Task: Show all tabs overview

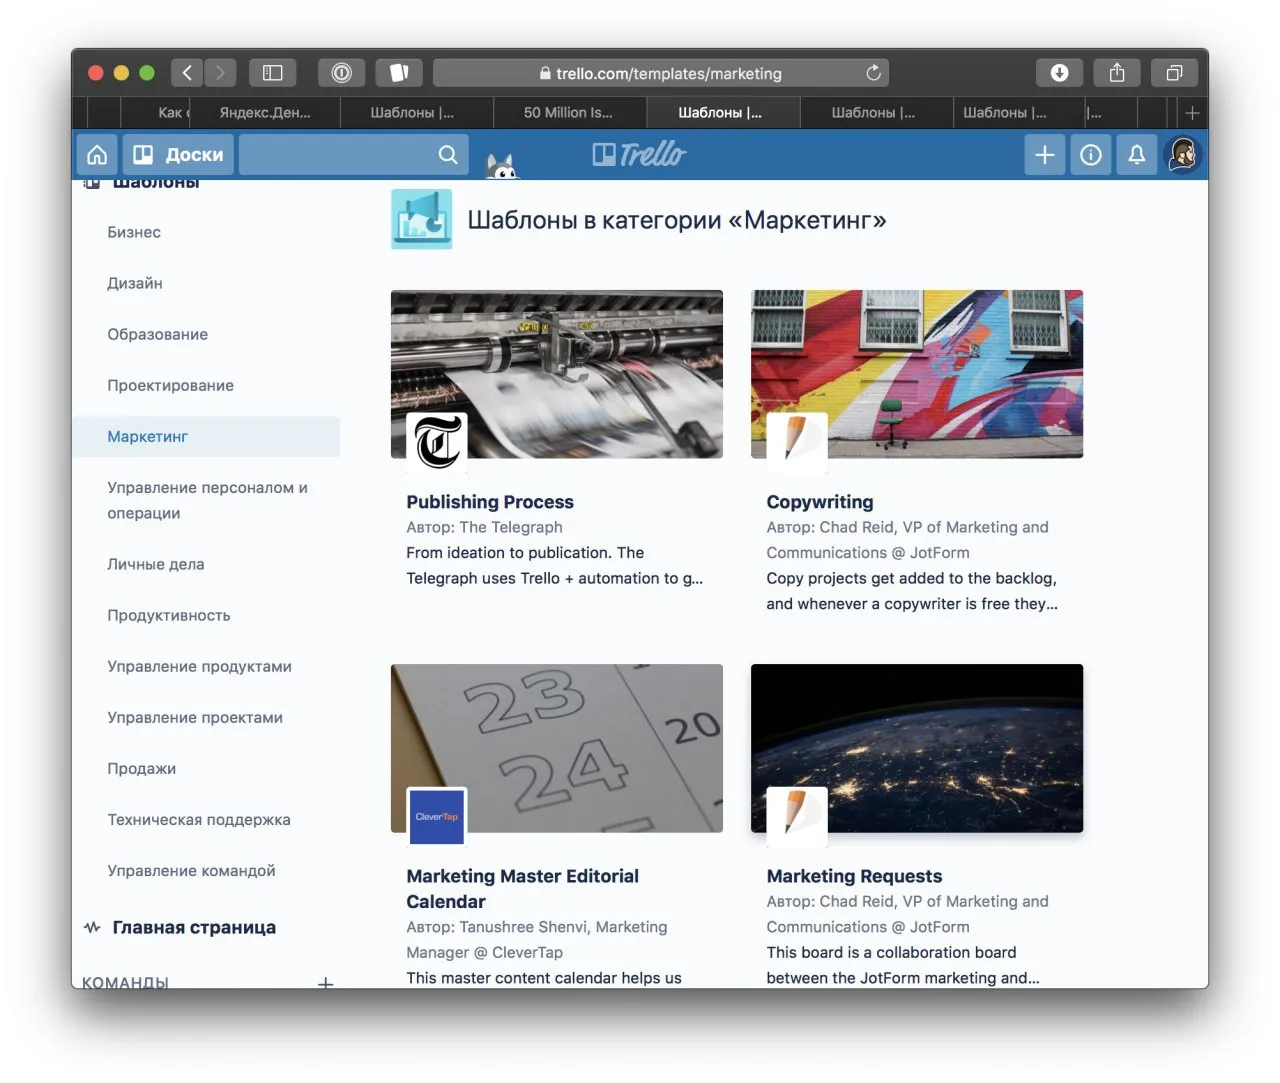Action: [x=1174, y=73]
